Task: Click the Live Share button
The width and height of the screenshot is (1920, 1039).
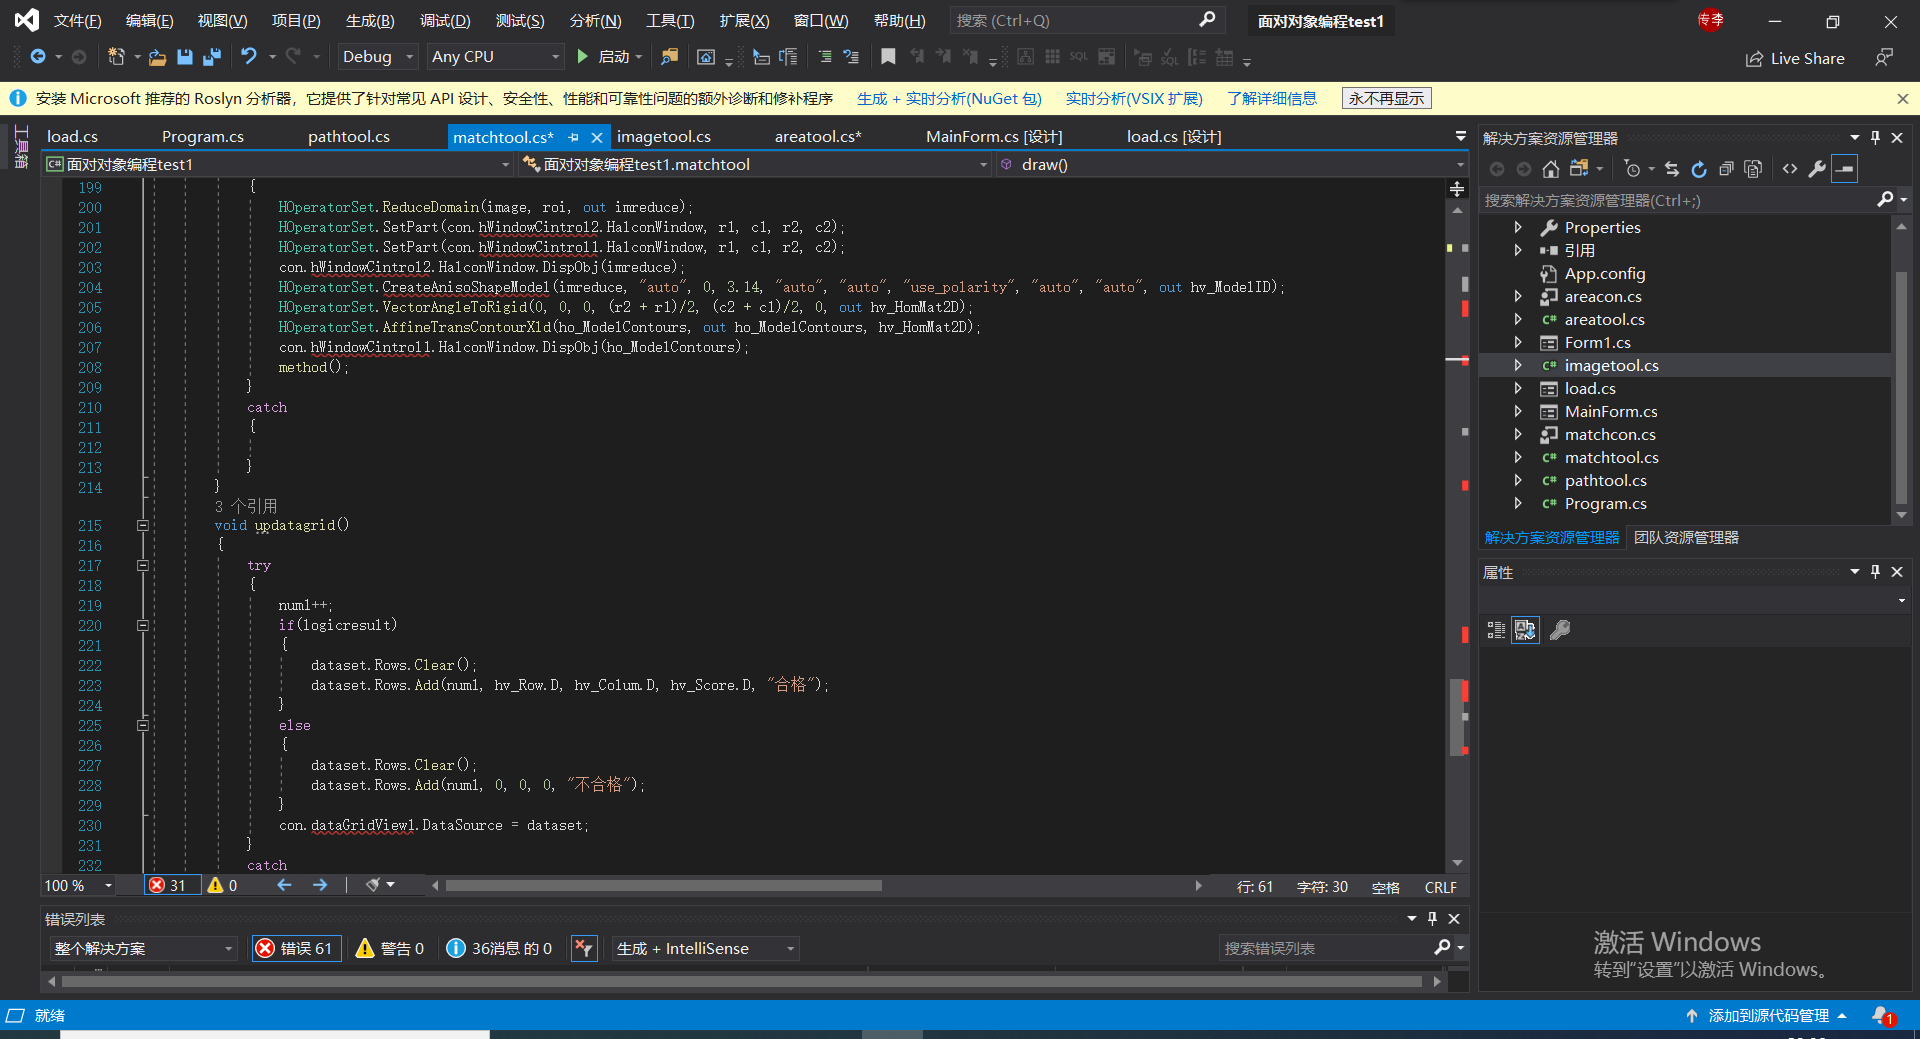Action: [x=1796, y=58]
